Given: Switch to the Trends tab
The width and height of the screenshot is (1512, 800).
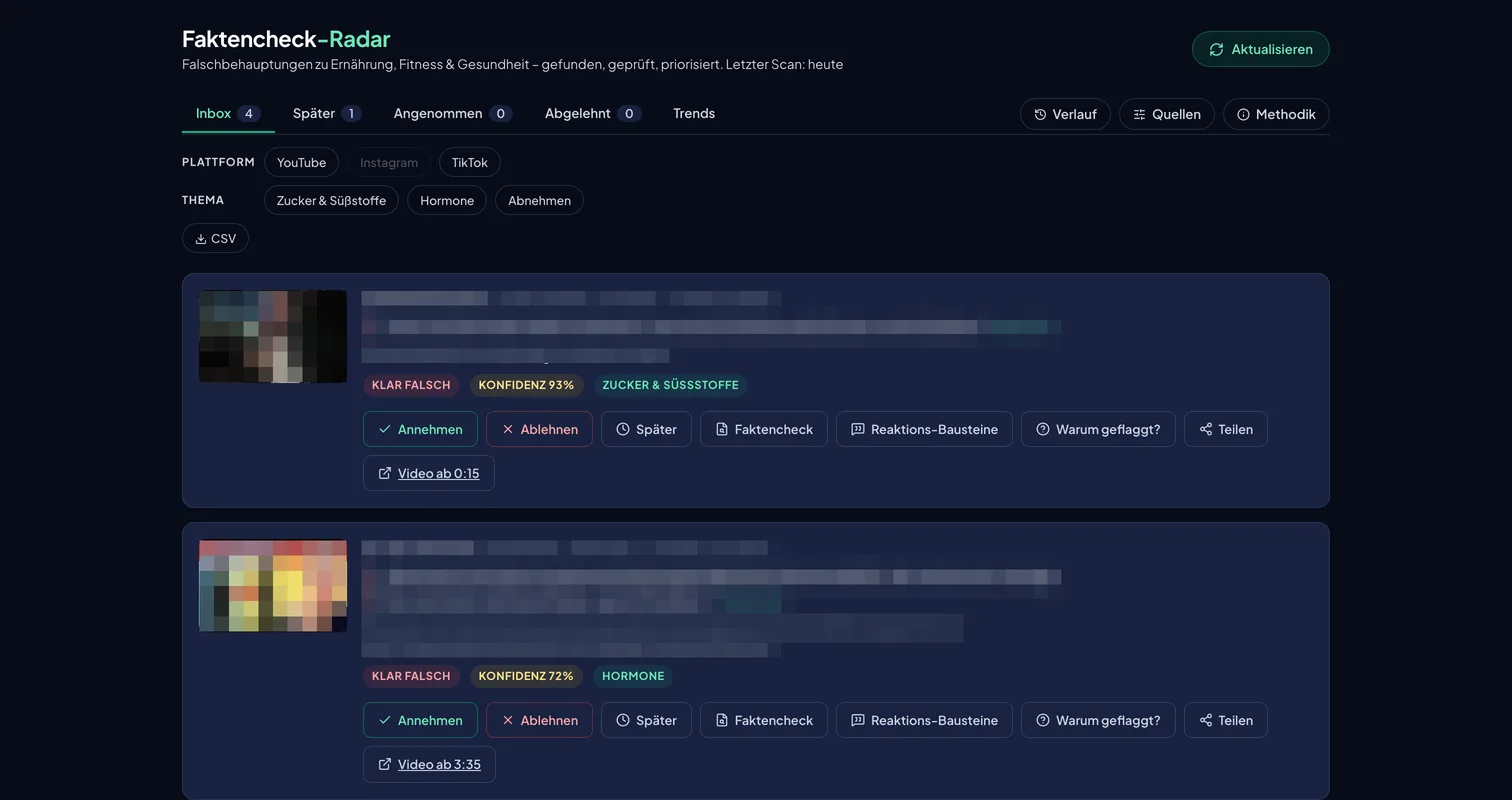Looking at the screenshot, I should (x=694, y=113).
